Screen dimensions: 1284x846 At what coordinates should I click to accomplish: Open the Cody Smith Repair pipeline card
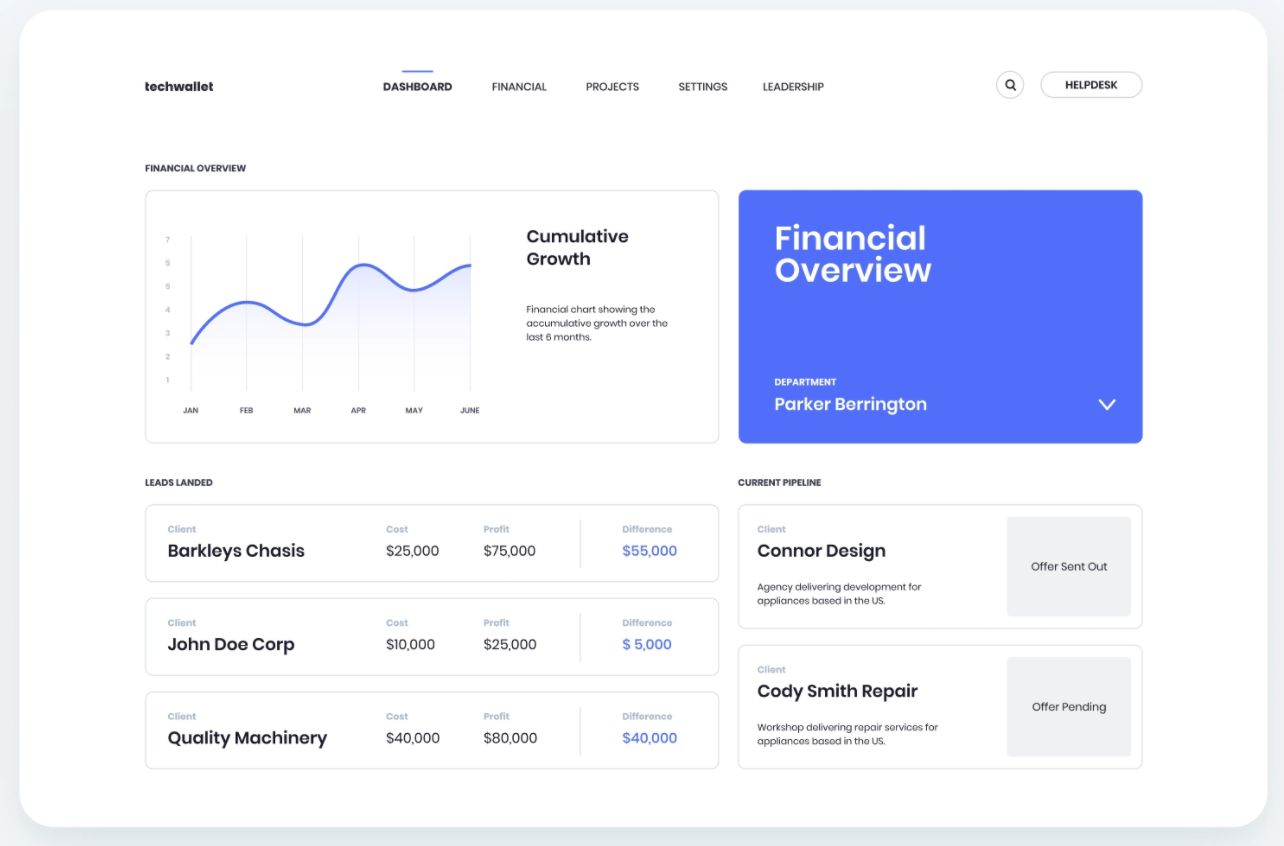[x=940, y=707]
